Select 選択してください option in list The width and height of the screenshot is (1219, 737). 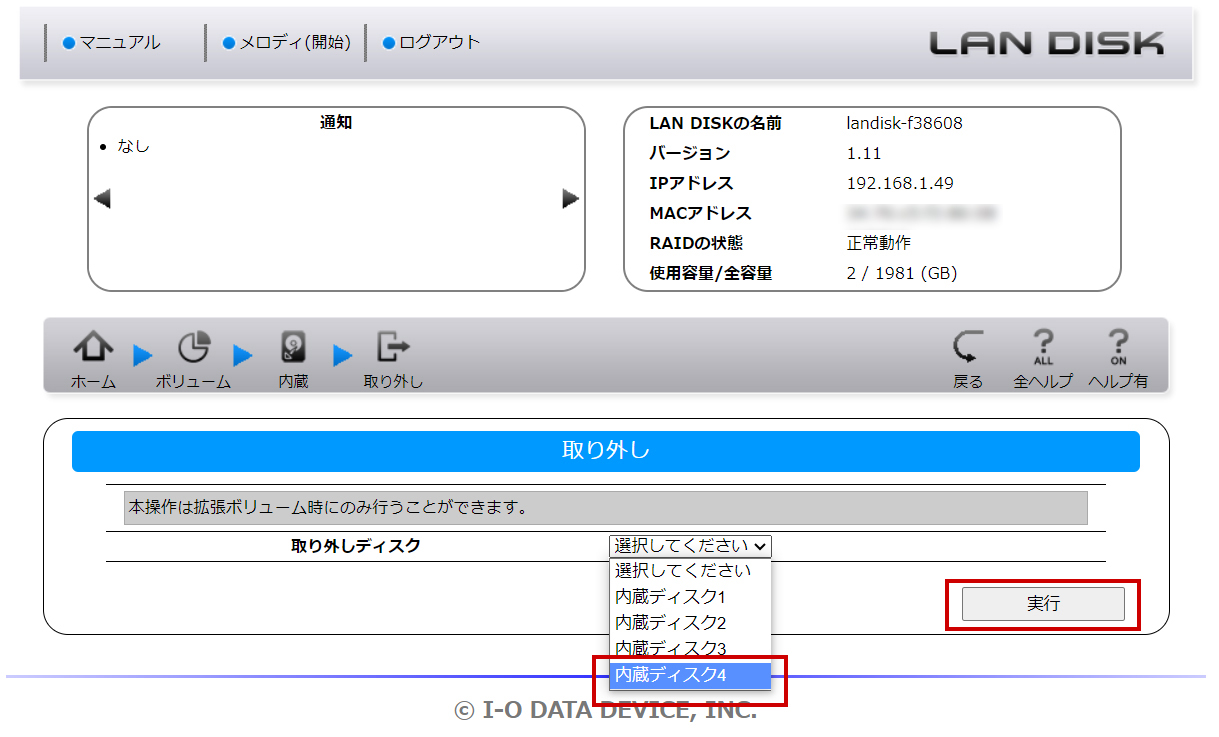pos(690,571)
